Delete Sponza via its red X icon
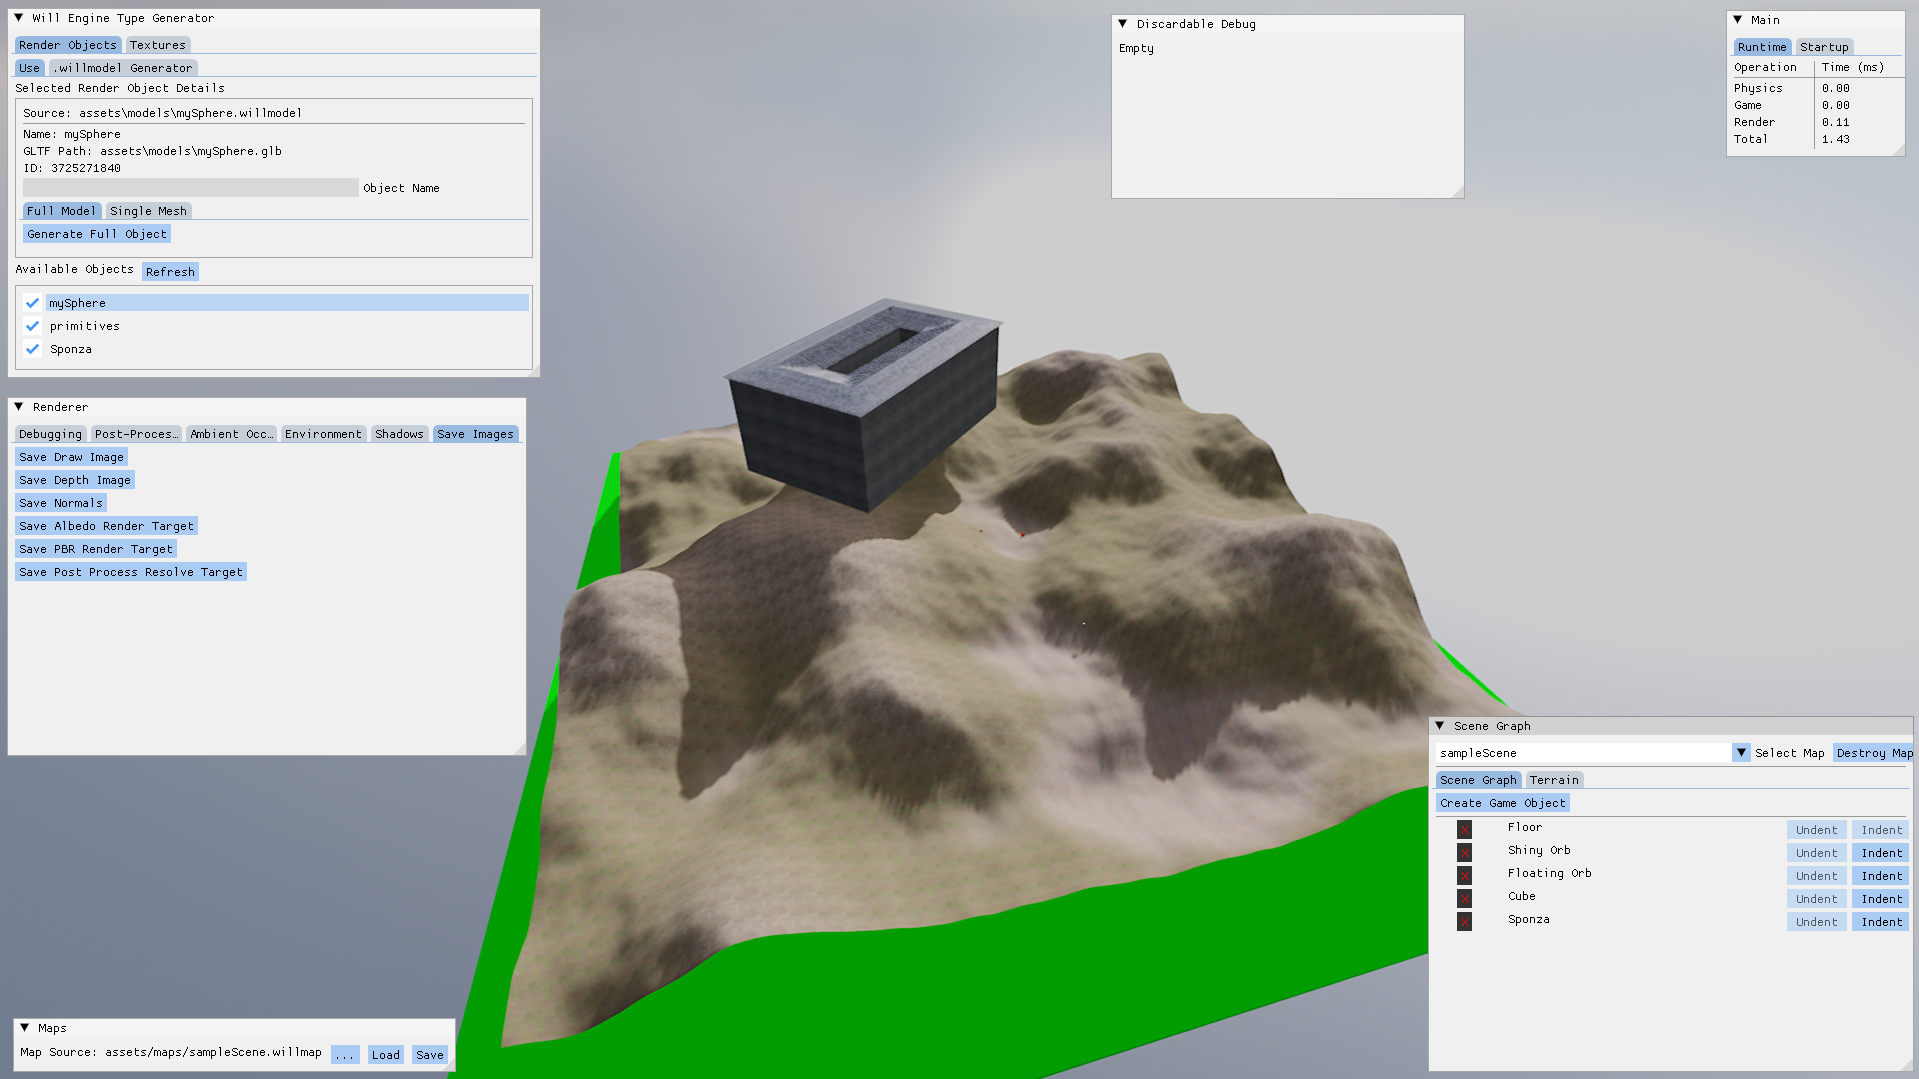 pos(1464,921)
